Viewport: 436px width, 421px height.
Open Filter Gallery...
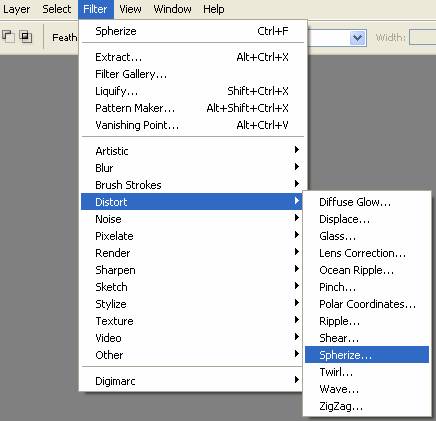[x=192, y=74]
